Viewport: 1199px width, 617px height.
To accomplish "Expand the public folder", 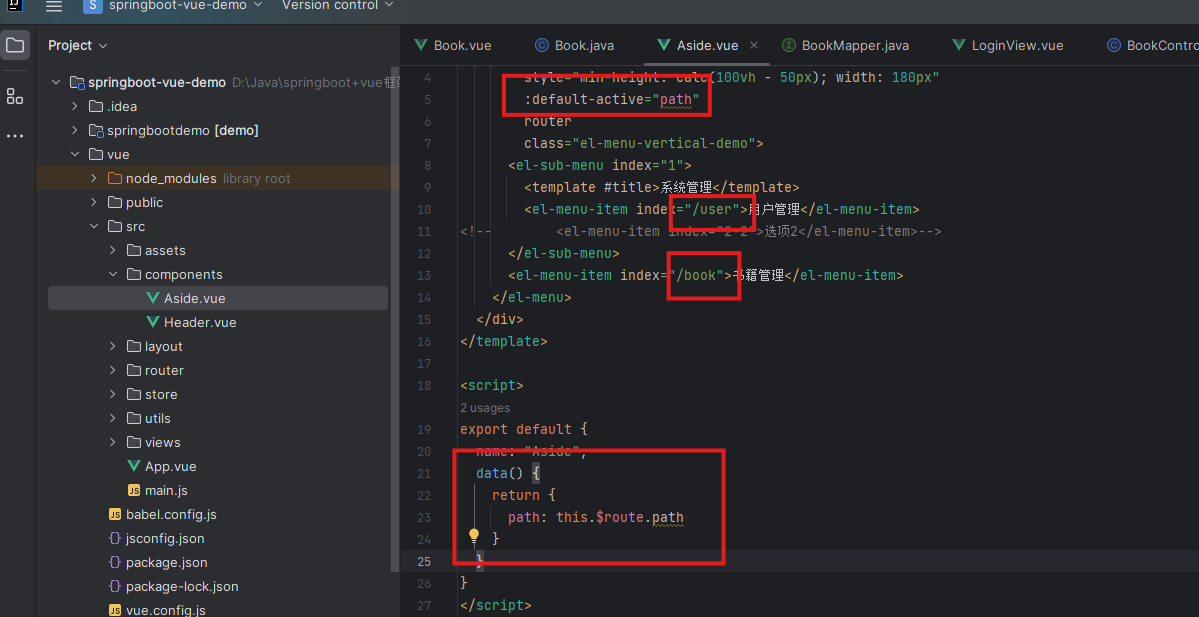I will point(93,203).
